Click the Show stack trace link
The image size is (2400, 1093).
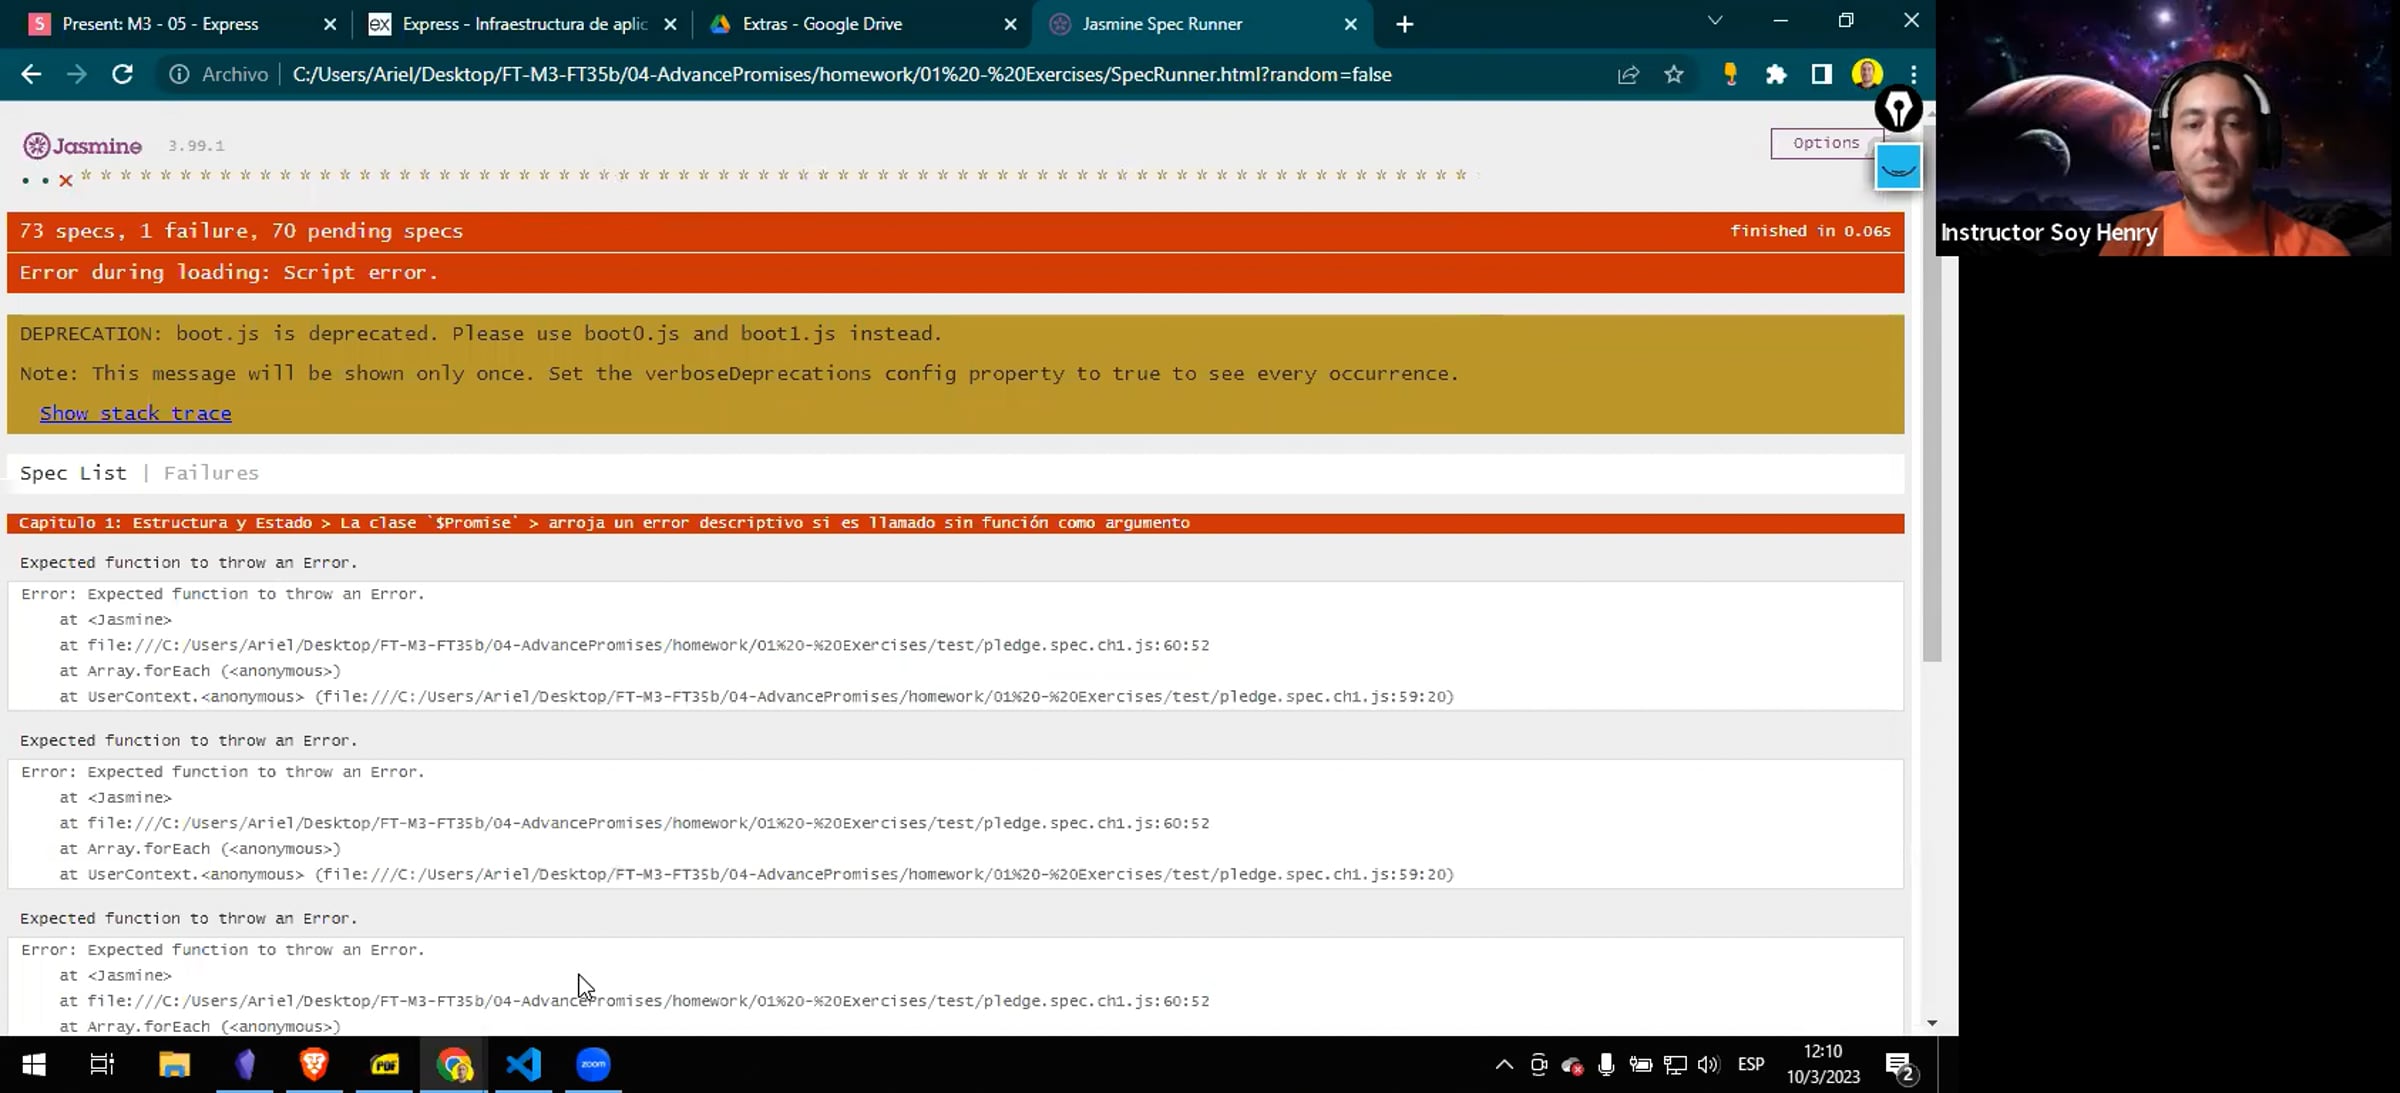(x=135, y=413)
